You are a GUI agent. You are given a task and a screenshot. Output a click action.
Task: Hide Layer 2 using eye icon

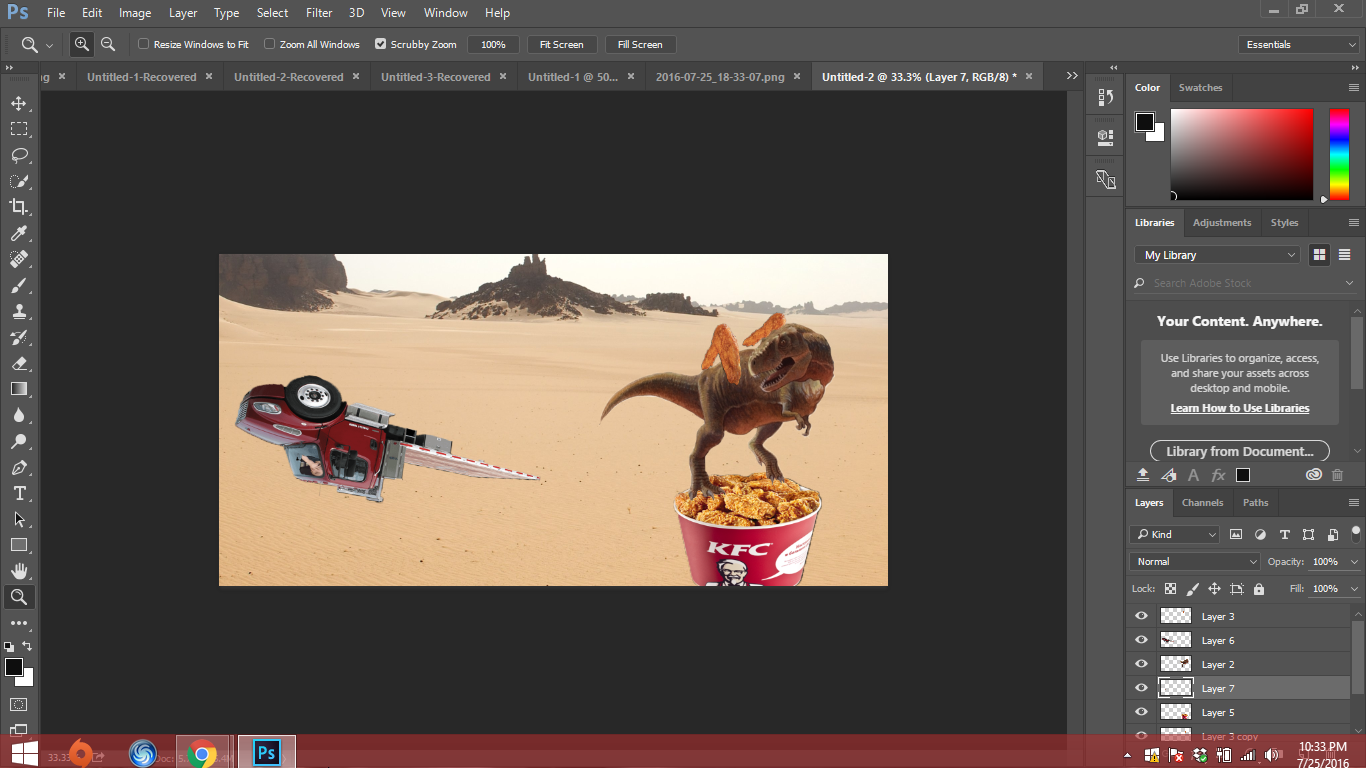coord(1141,664)
